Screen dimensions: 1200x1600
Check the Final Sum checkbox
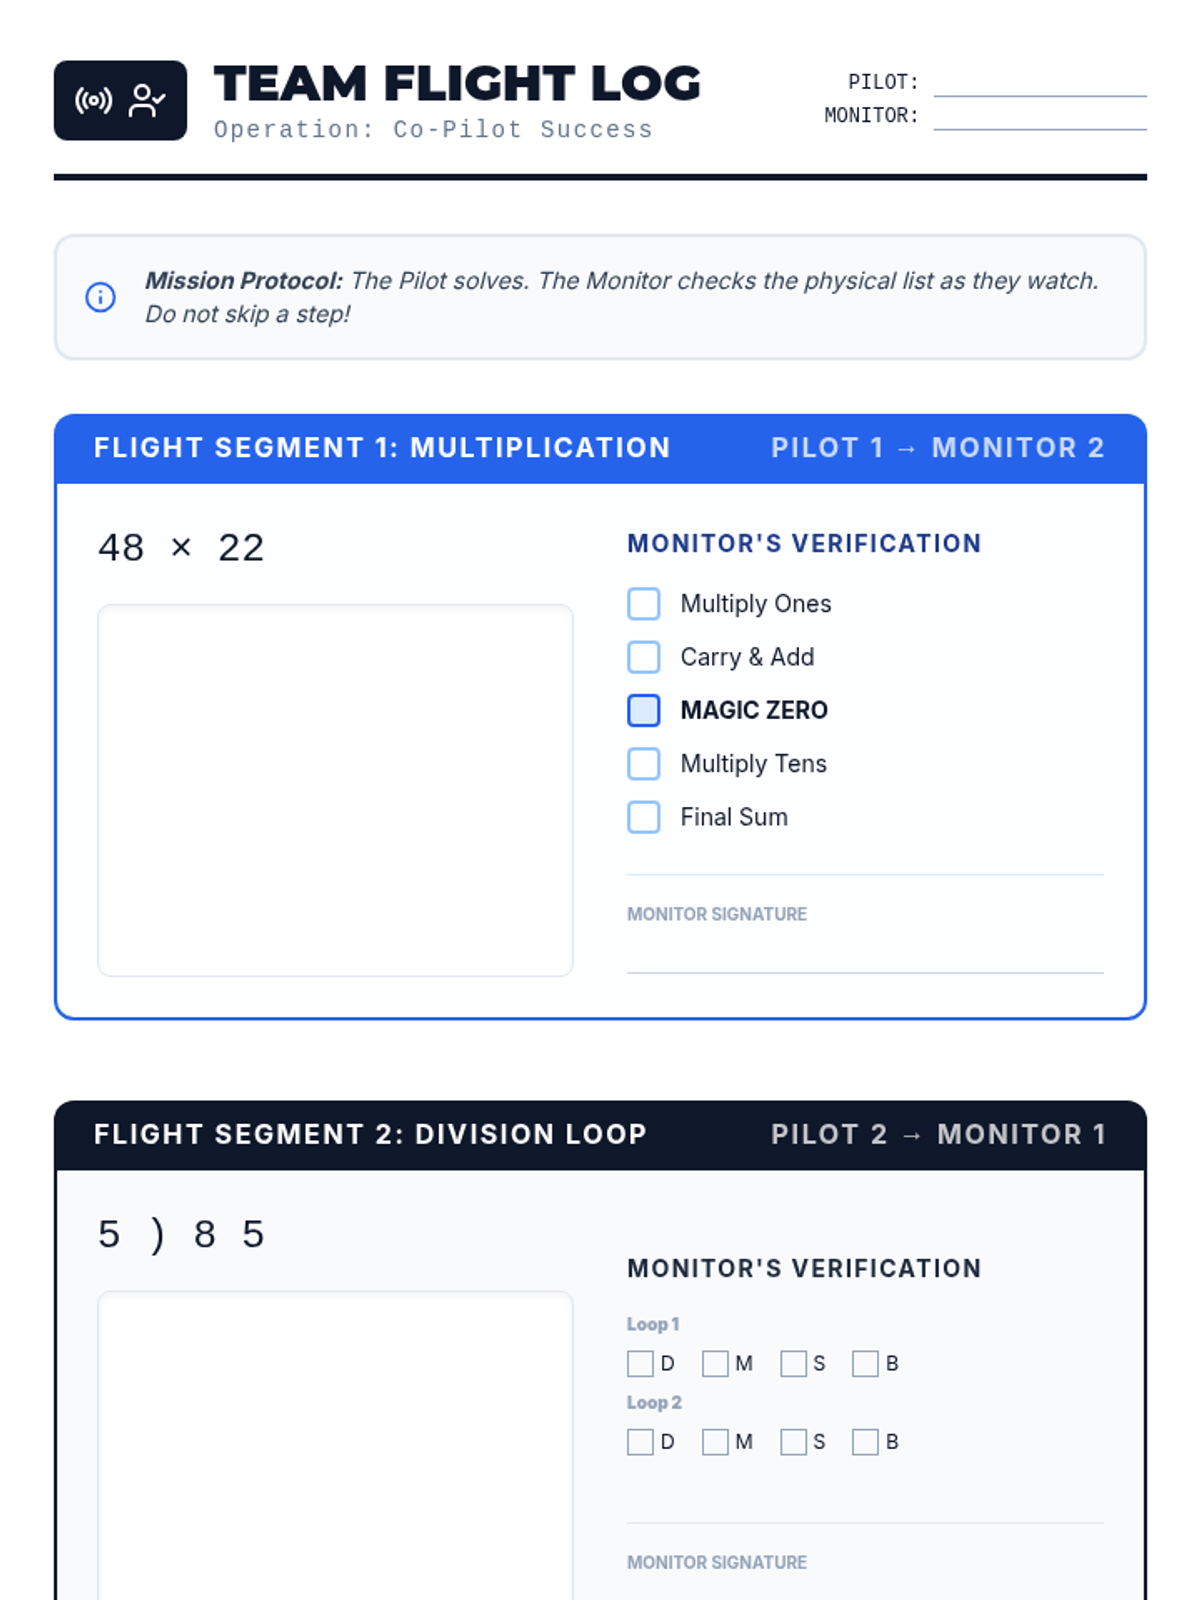pos(644,817)
